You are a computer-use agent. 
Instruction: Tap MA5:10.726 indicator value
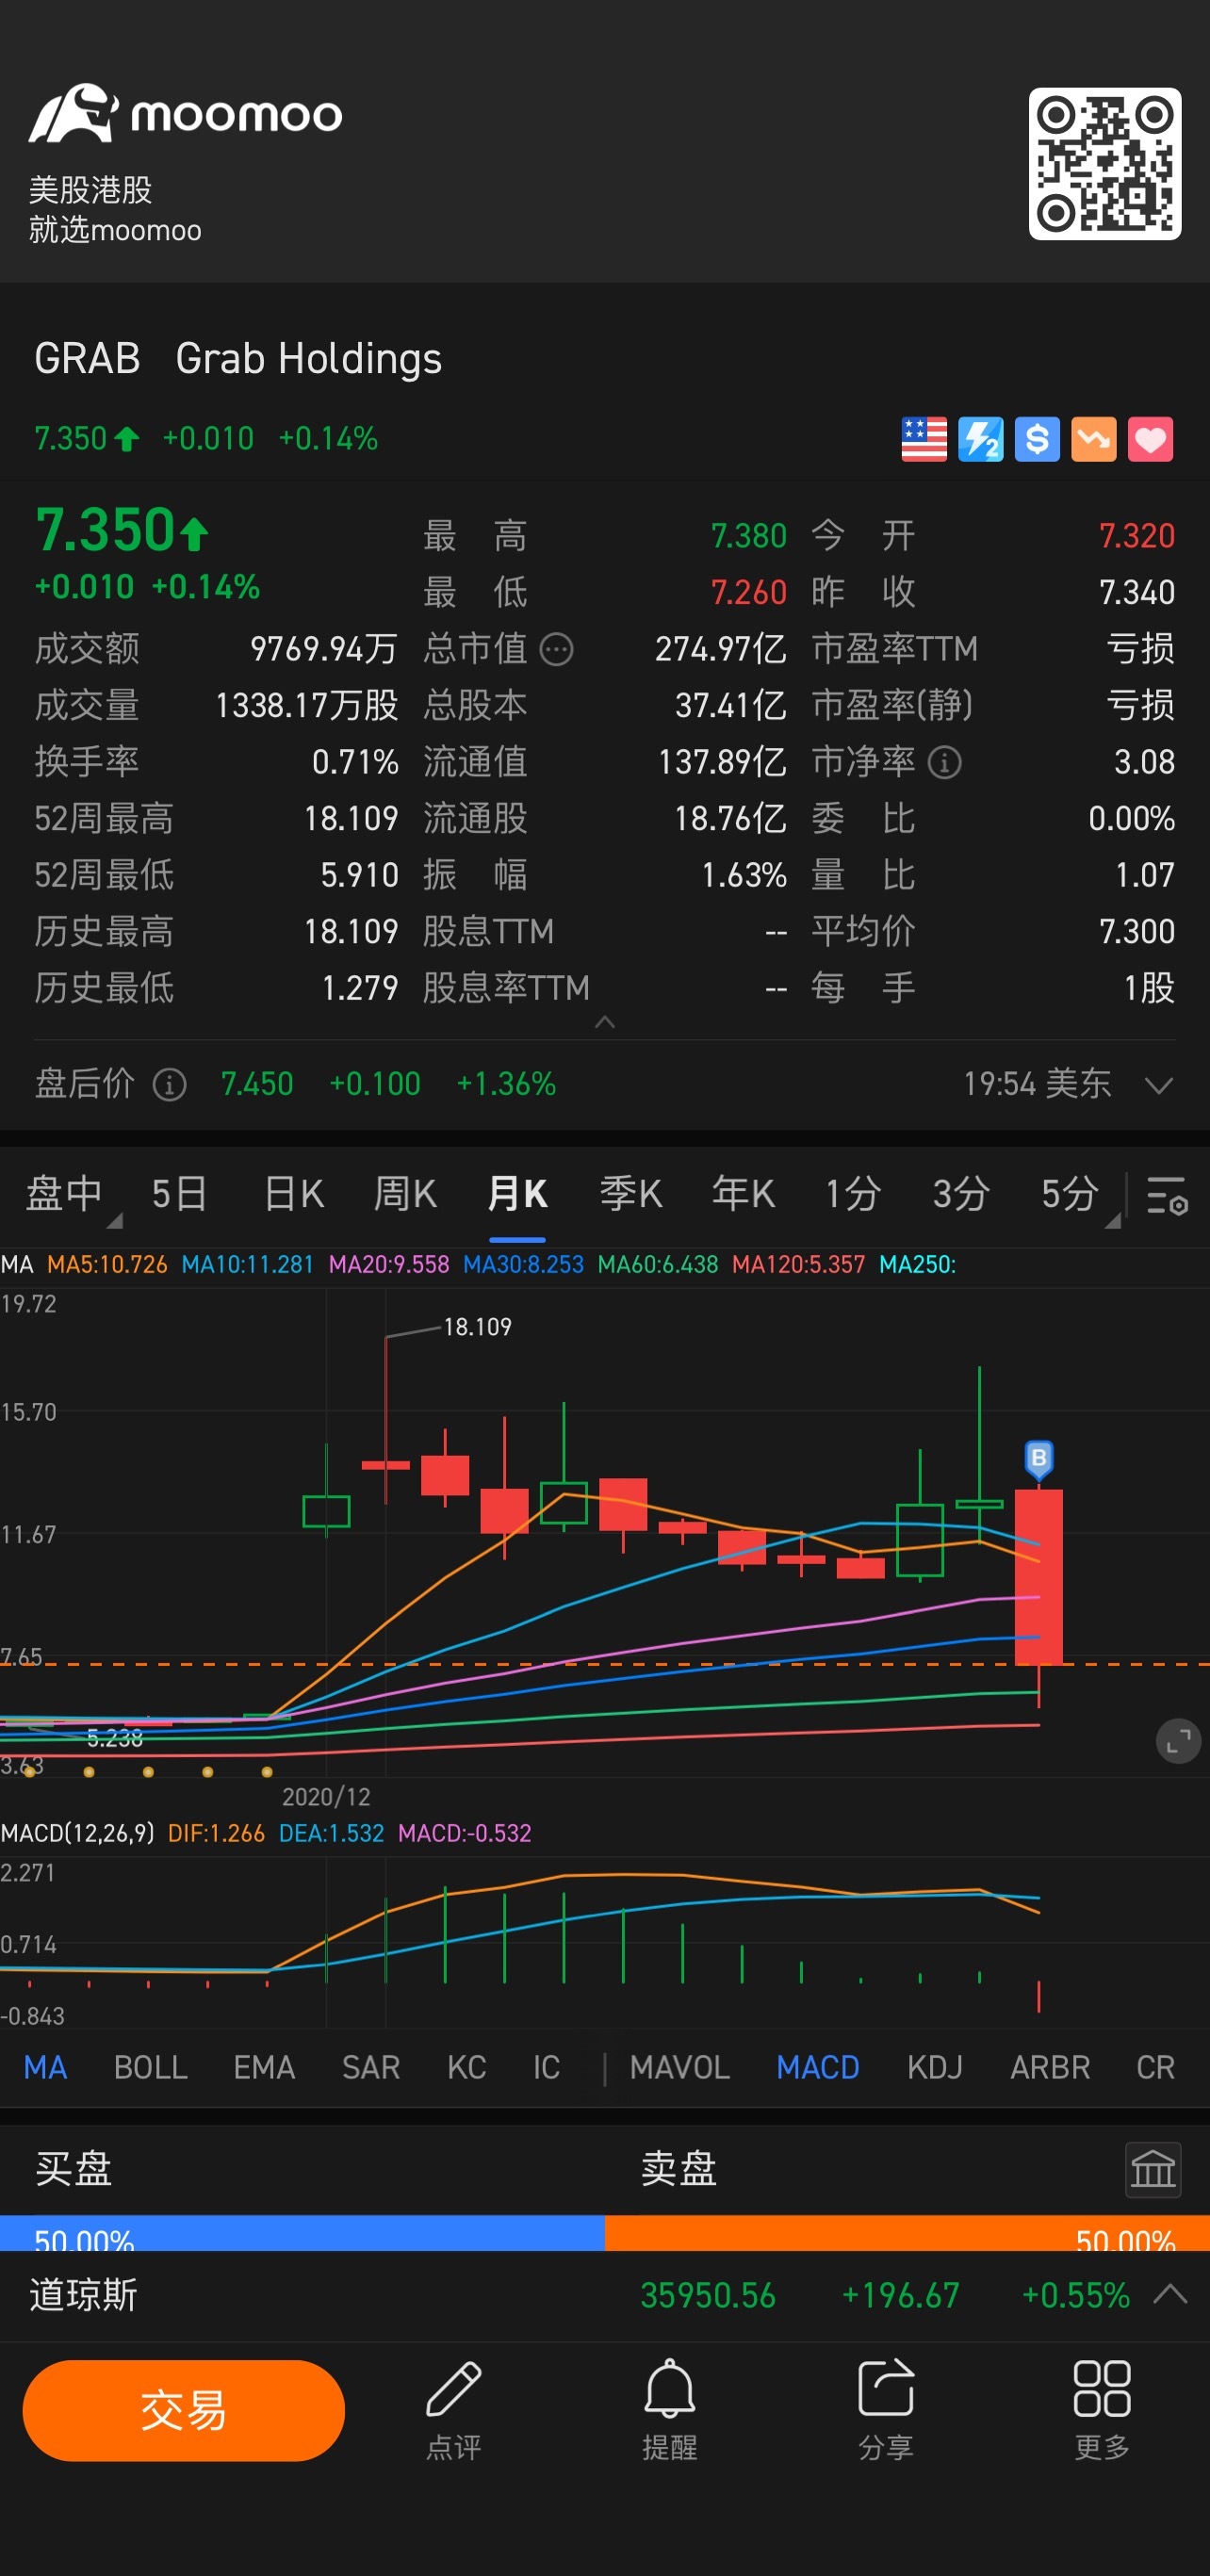click(107, 1264)
